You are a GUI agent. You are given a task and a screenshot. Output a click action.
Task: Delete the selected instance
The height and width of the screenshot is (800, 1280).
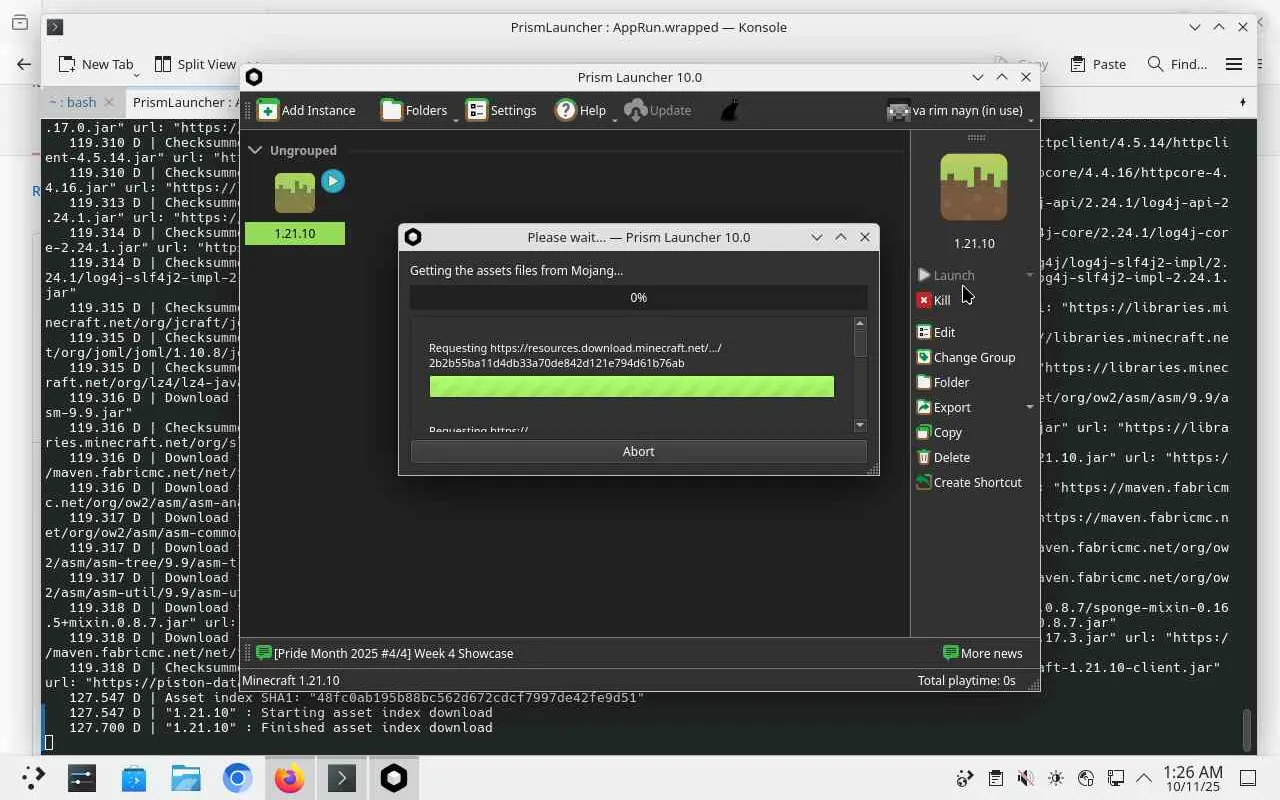tap(943, 457)
